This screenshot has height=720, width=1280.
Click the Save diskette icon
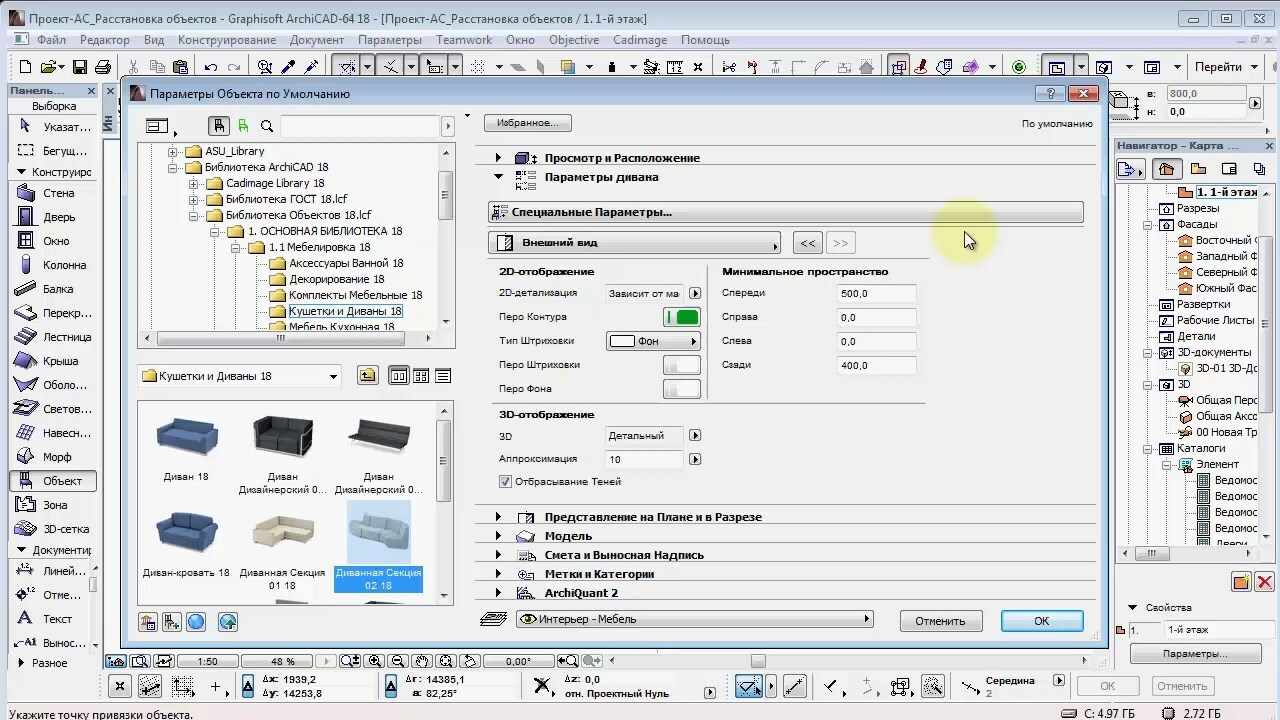tap(79, 67)
